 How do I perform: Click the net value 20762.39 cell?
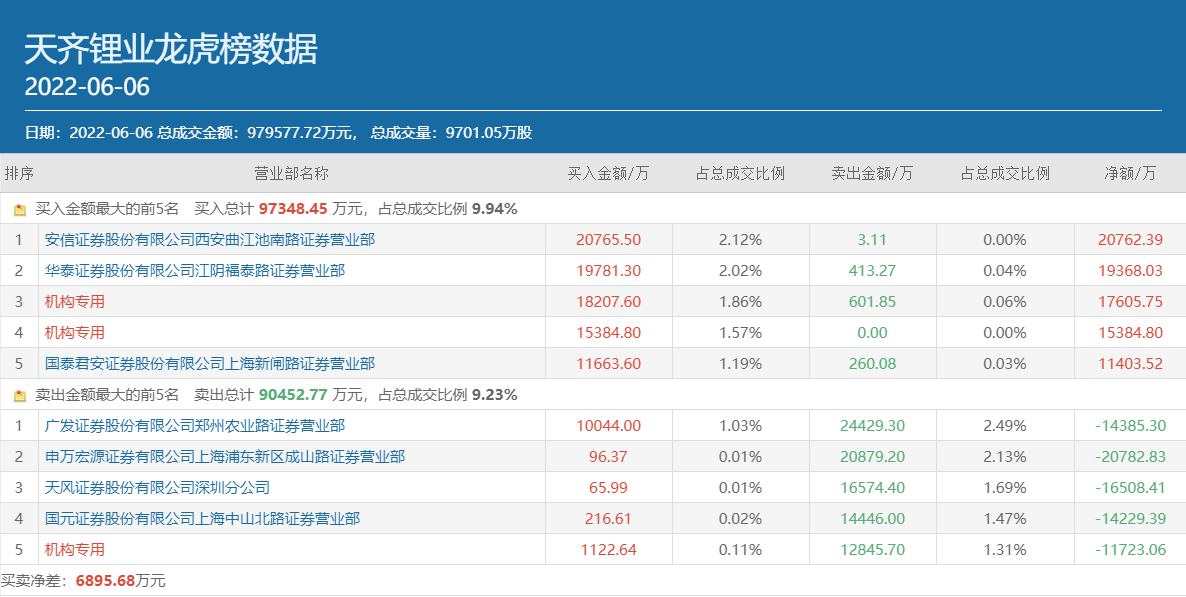point(1130,240)
